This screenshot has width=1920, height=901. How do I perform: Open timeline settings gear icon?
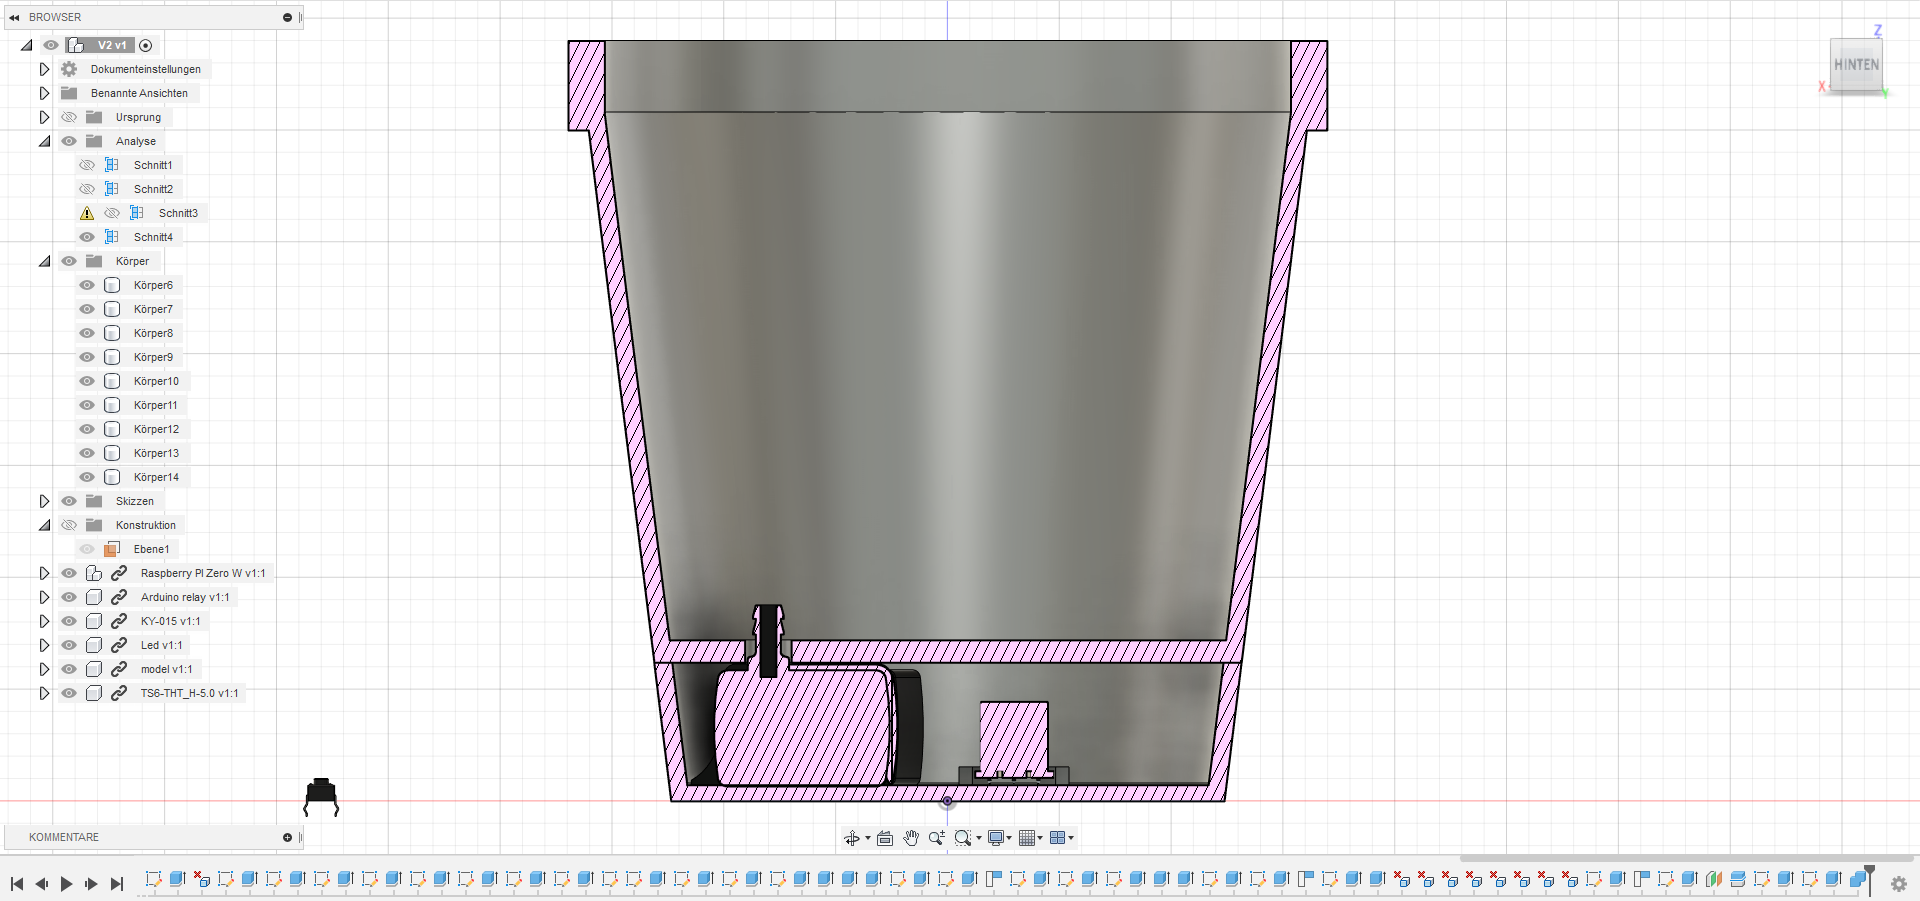click(1898, 884)
